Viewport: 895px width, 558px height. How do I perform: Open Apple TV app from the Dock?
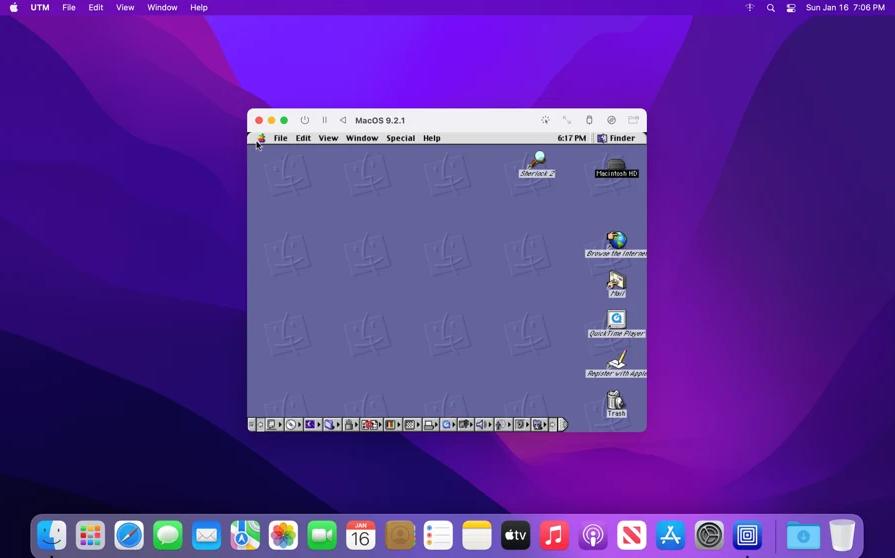tap(515, 536)
